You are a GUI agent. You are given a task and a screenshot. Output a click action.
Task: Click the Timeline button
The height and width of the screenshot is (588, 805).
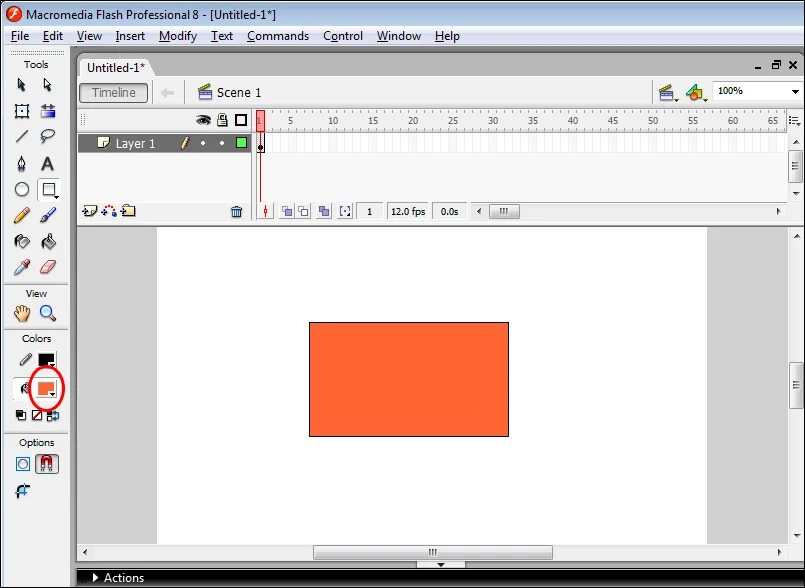pos(113,93)
